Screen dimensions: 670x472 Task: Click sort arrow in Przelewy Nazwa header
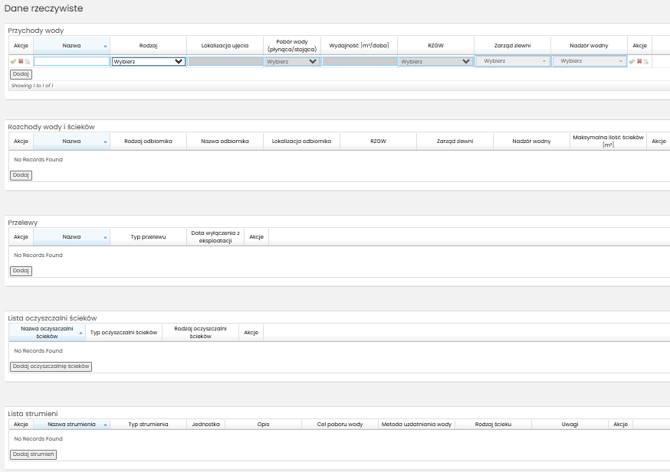point(105,237)
